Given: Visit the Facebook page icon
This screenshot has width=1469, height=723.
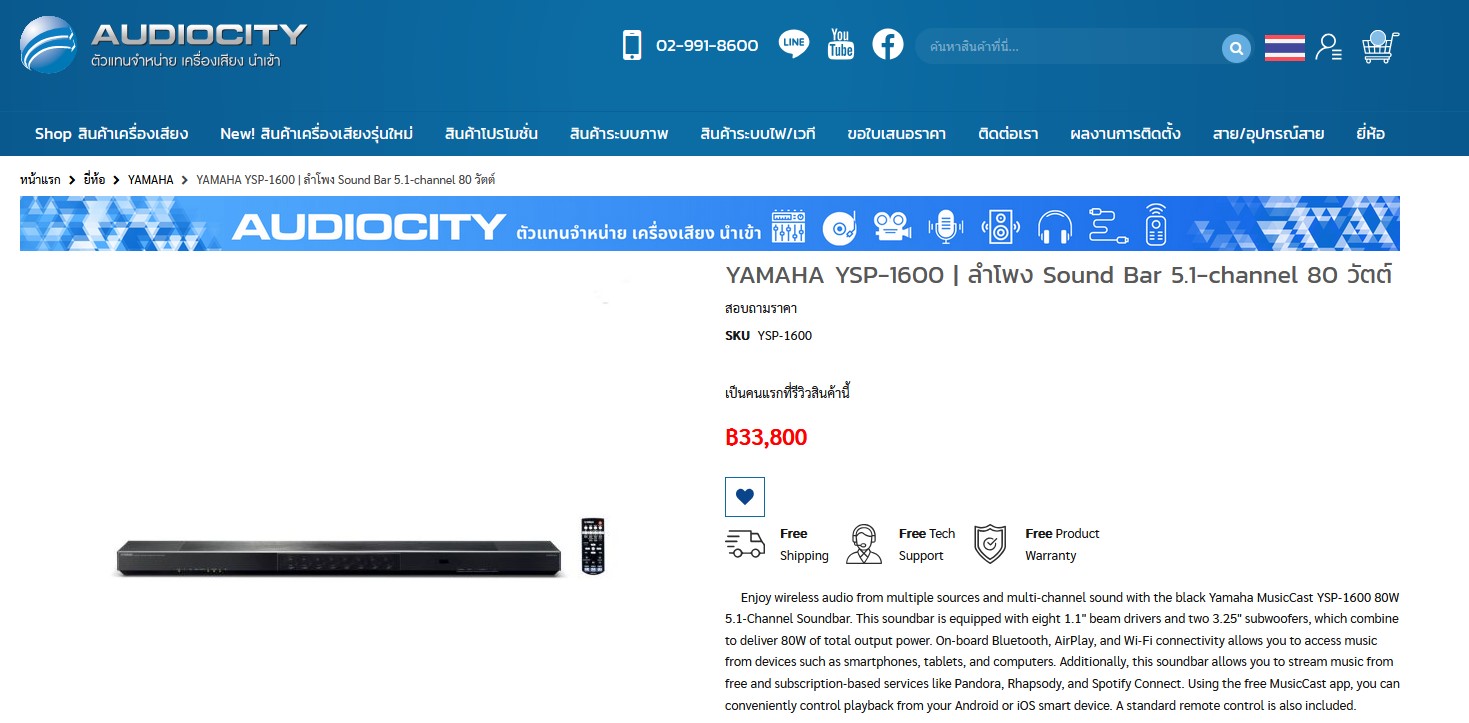Looking at the screenshot, I should tap(887, 44).
